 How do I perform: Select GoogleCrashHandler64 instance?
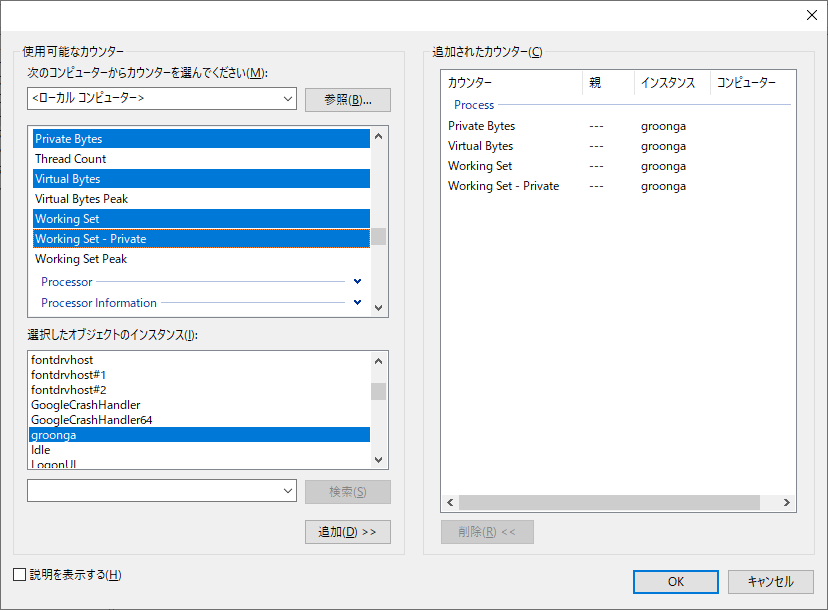tap(91, 420)
